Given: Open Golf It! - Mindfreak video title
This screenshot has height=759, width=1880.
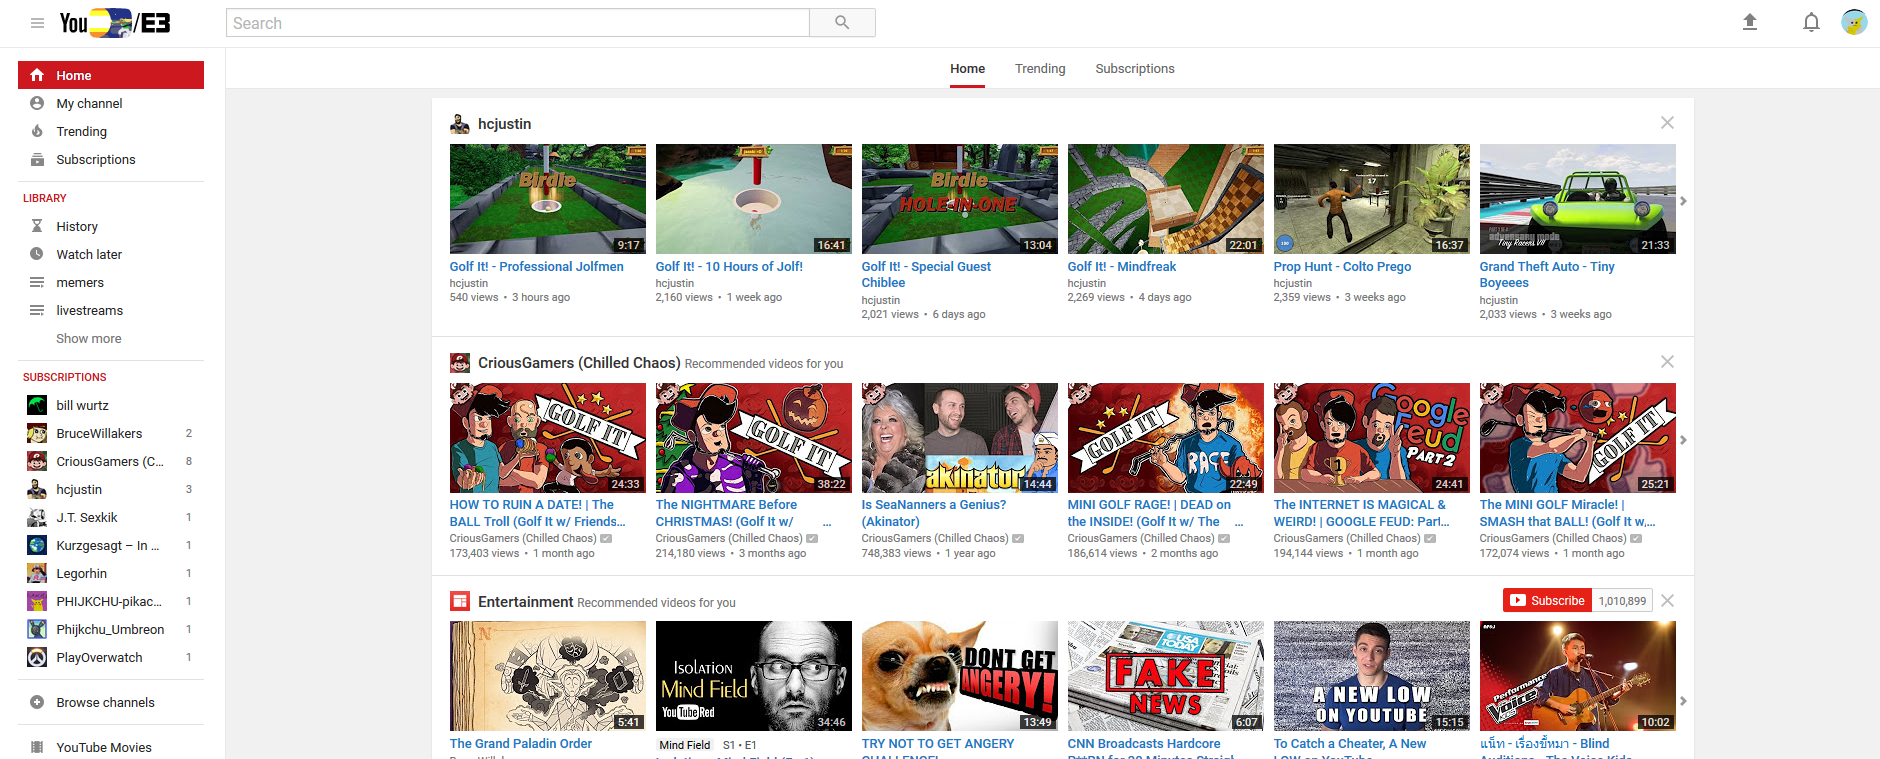Looking at the screenshot, I should click(1122, 267).
